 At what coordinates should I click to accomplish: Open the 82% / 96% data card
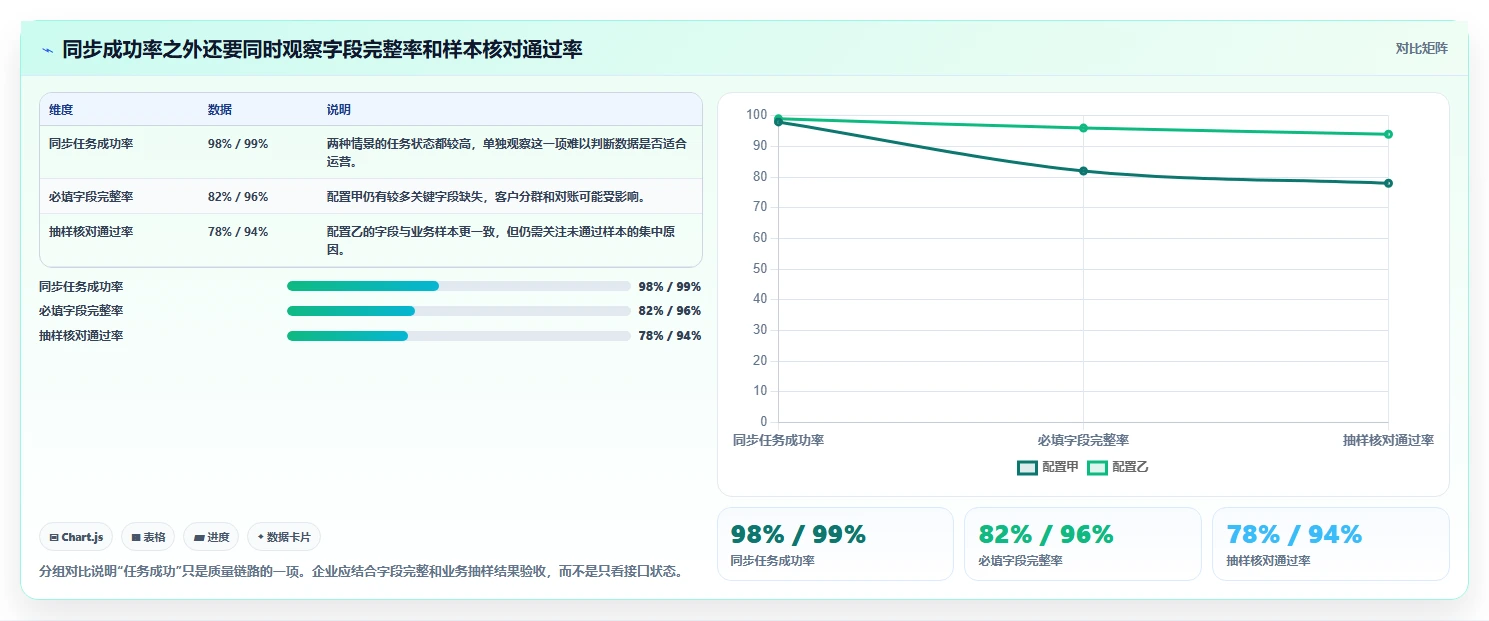click(x=1083, y=544)
